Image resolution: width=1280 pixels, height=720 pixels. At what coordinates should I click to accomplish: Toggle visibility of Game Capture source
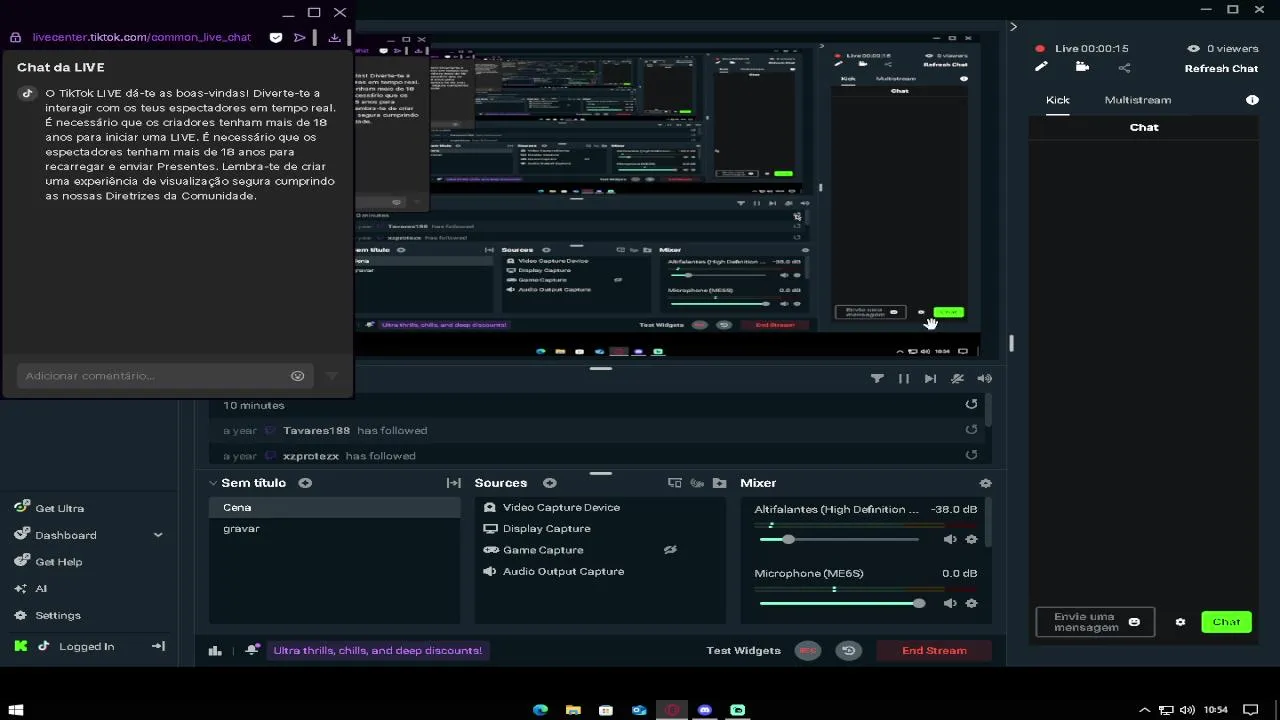[x=670, y=550]
